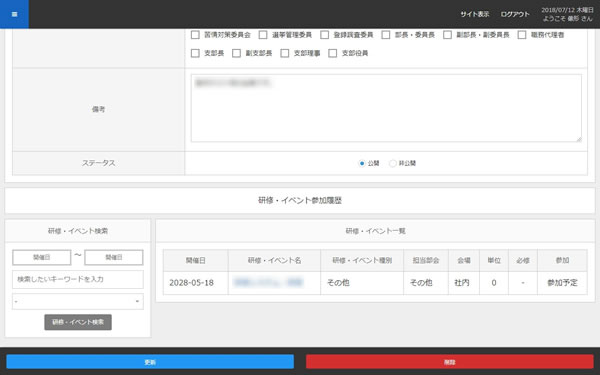Click the 備考 row label
Image resolution: width=600 pixels, height=375 pixels.
tap(98, 109)
